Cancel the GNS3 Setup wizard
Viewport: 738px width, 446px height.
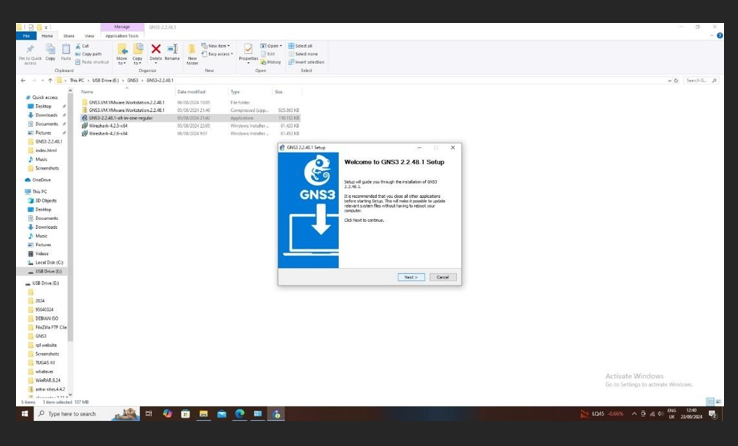pyautogui.click(x=443, y=277)
